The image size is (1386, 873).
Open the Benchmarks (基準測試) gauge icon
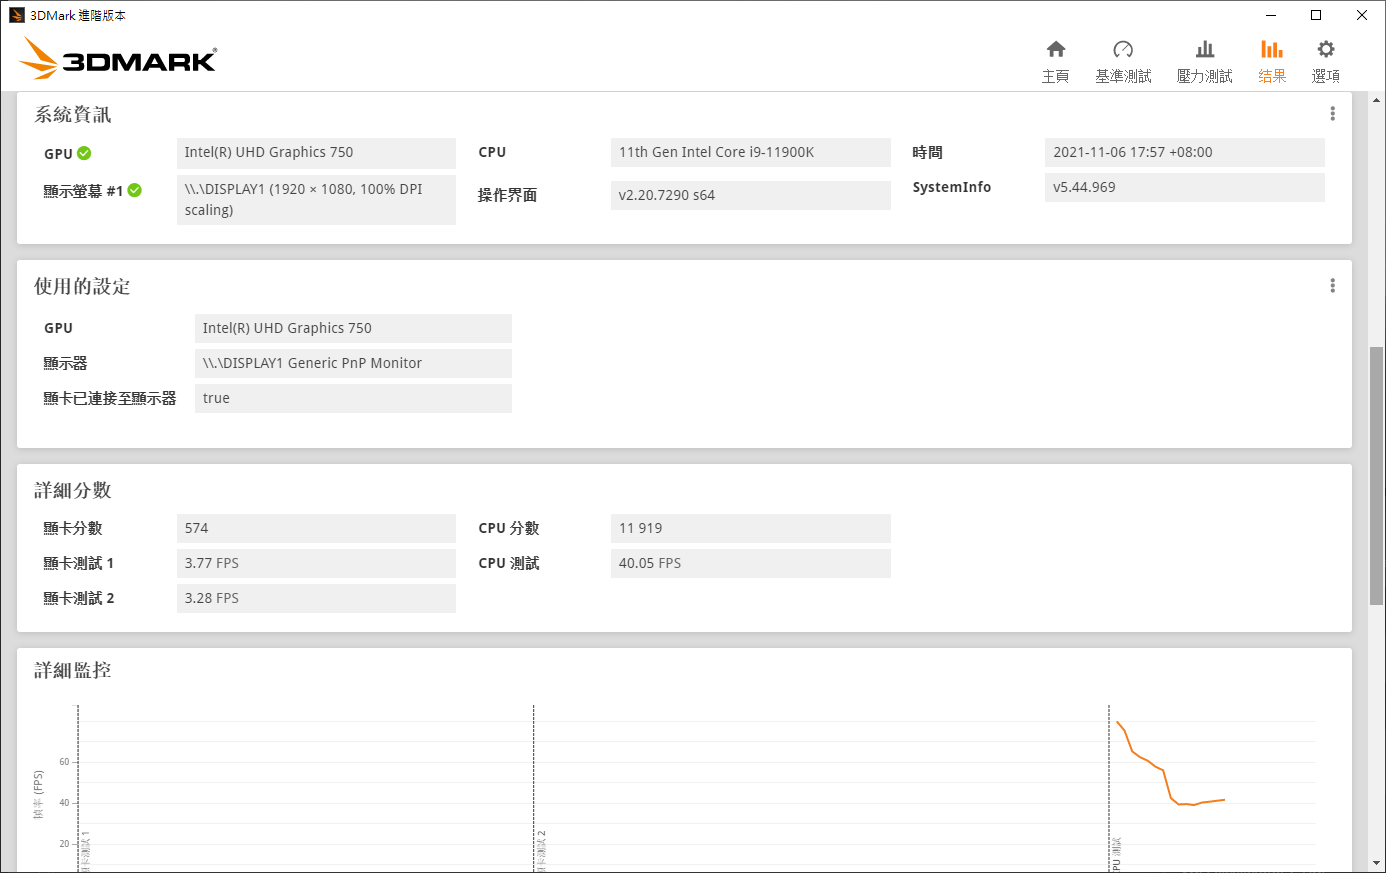(1123, 49)
